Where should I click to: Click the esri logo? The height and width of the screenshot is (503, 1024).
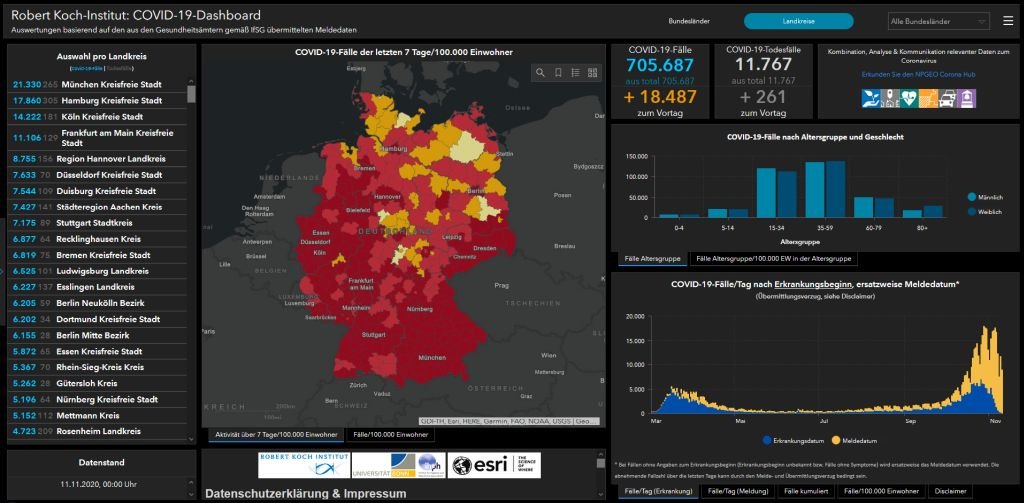(486, 465)
